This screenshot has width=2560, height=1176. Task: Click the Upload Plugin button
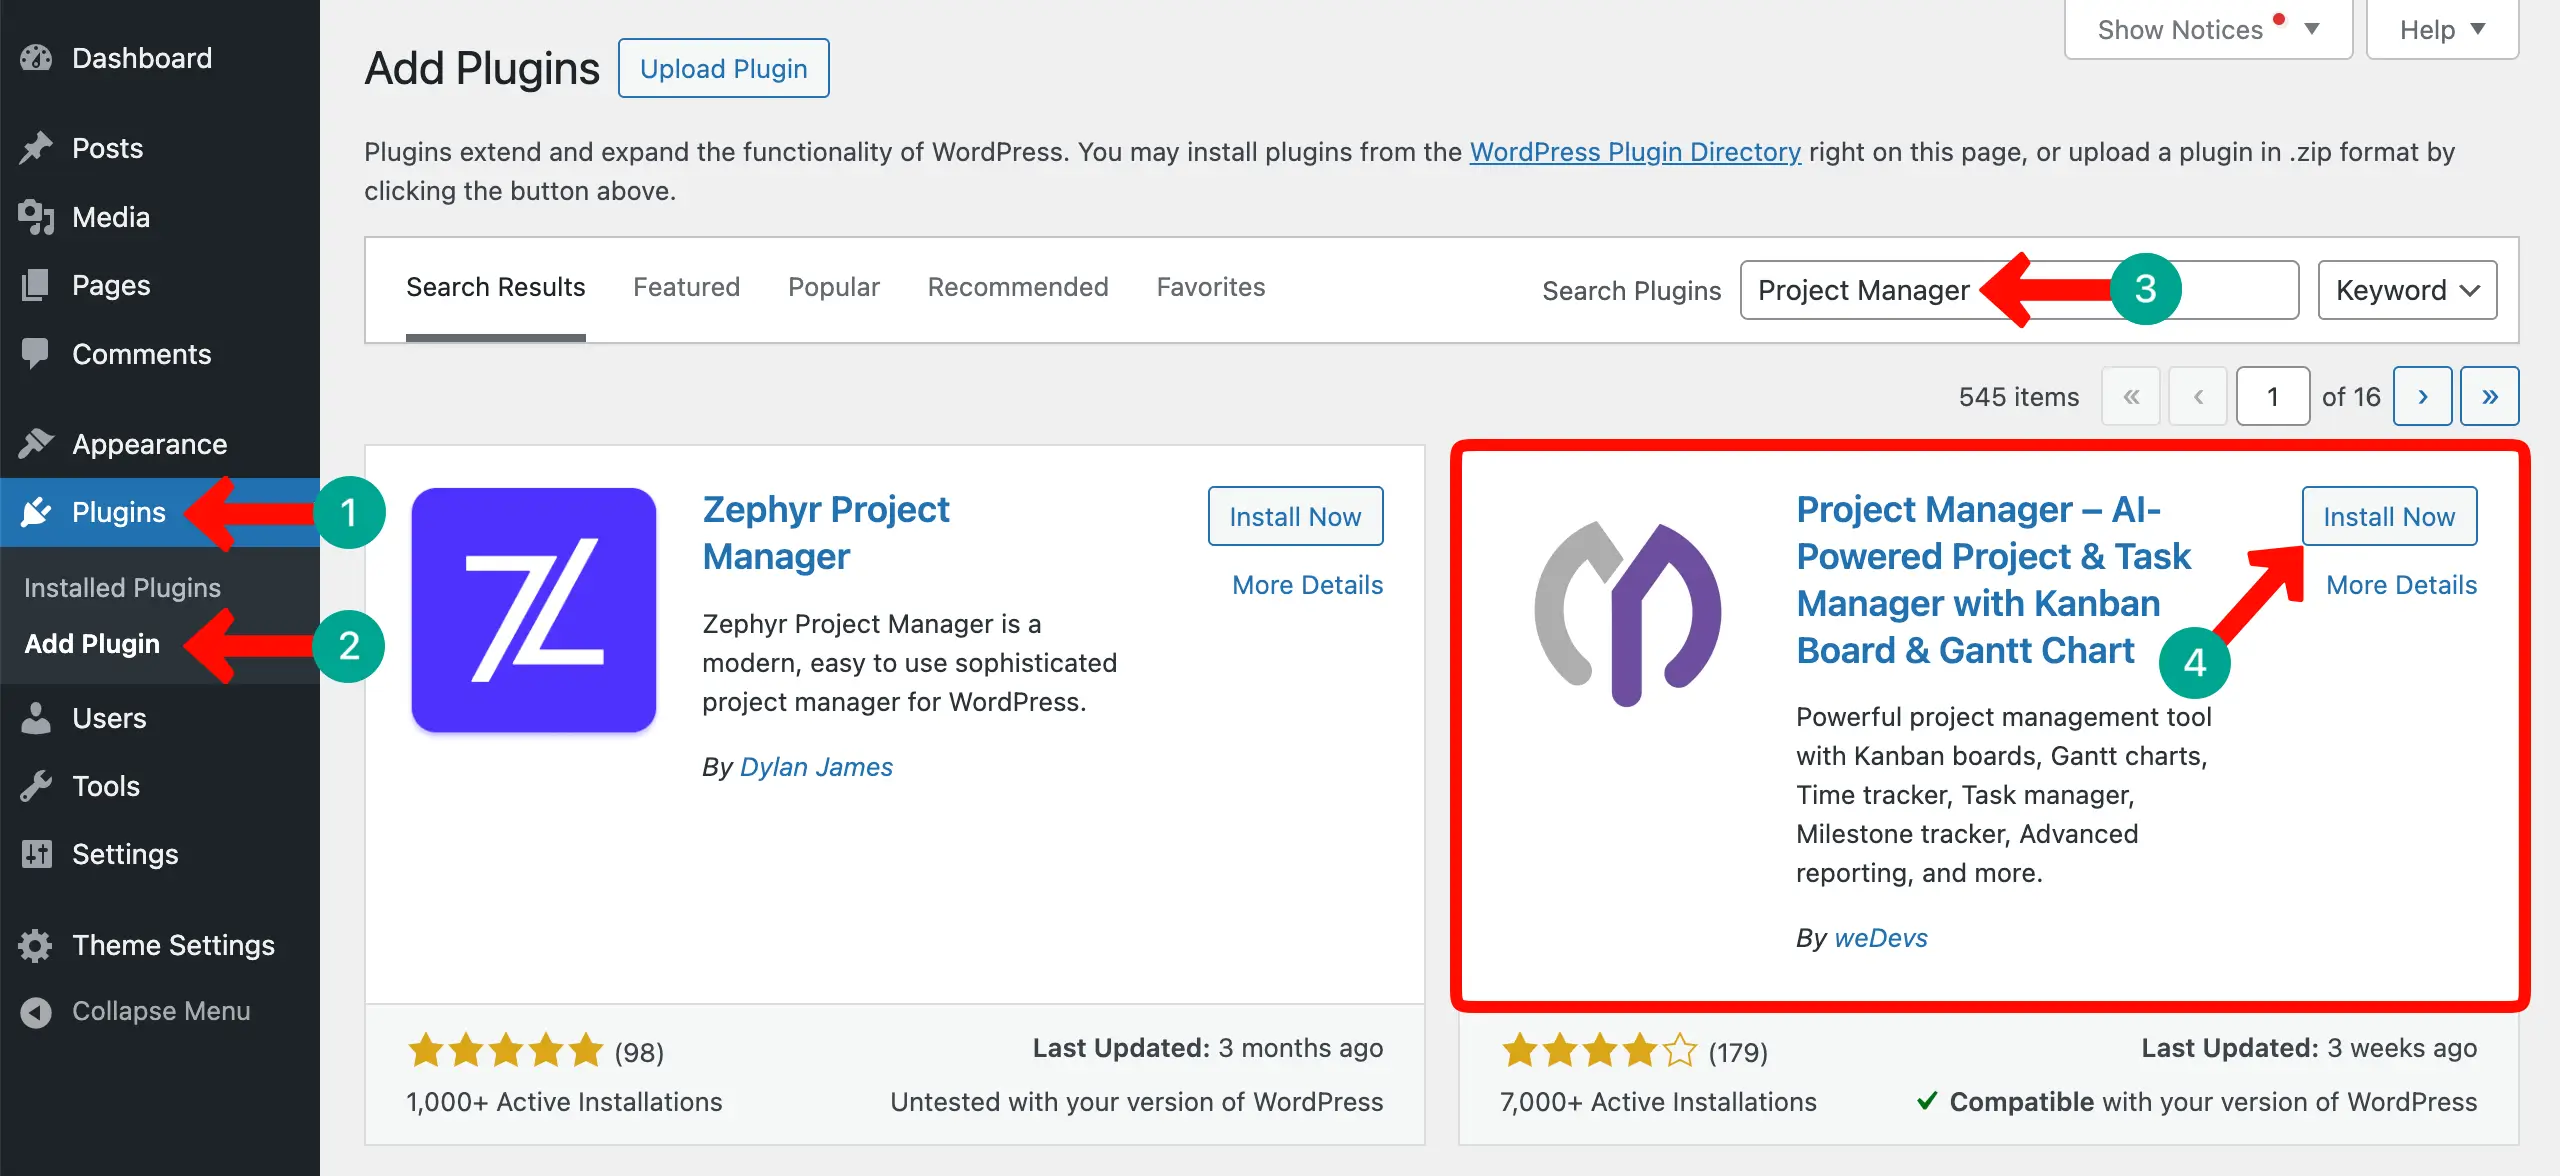click(723, 68)
